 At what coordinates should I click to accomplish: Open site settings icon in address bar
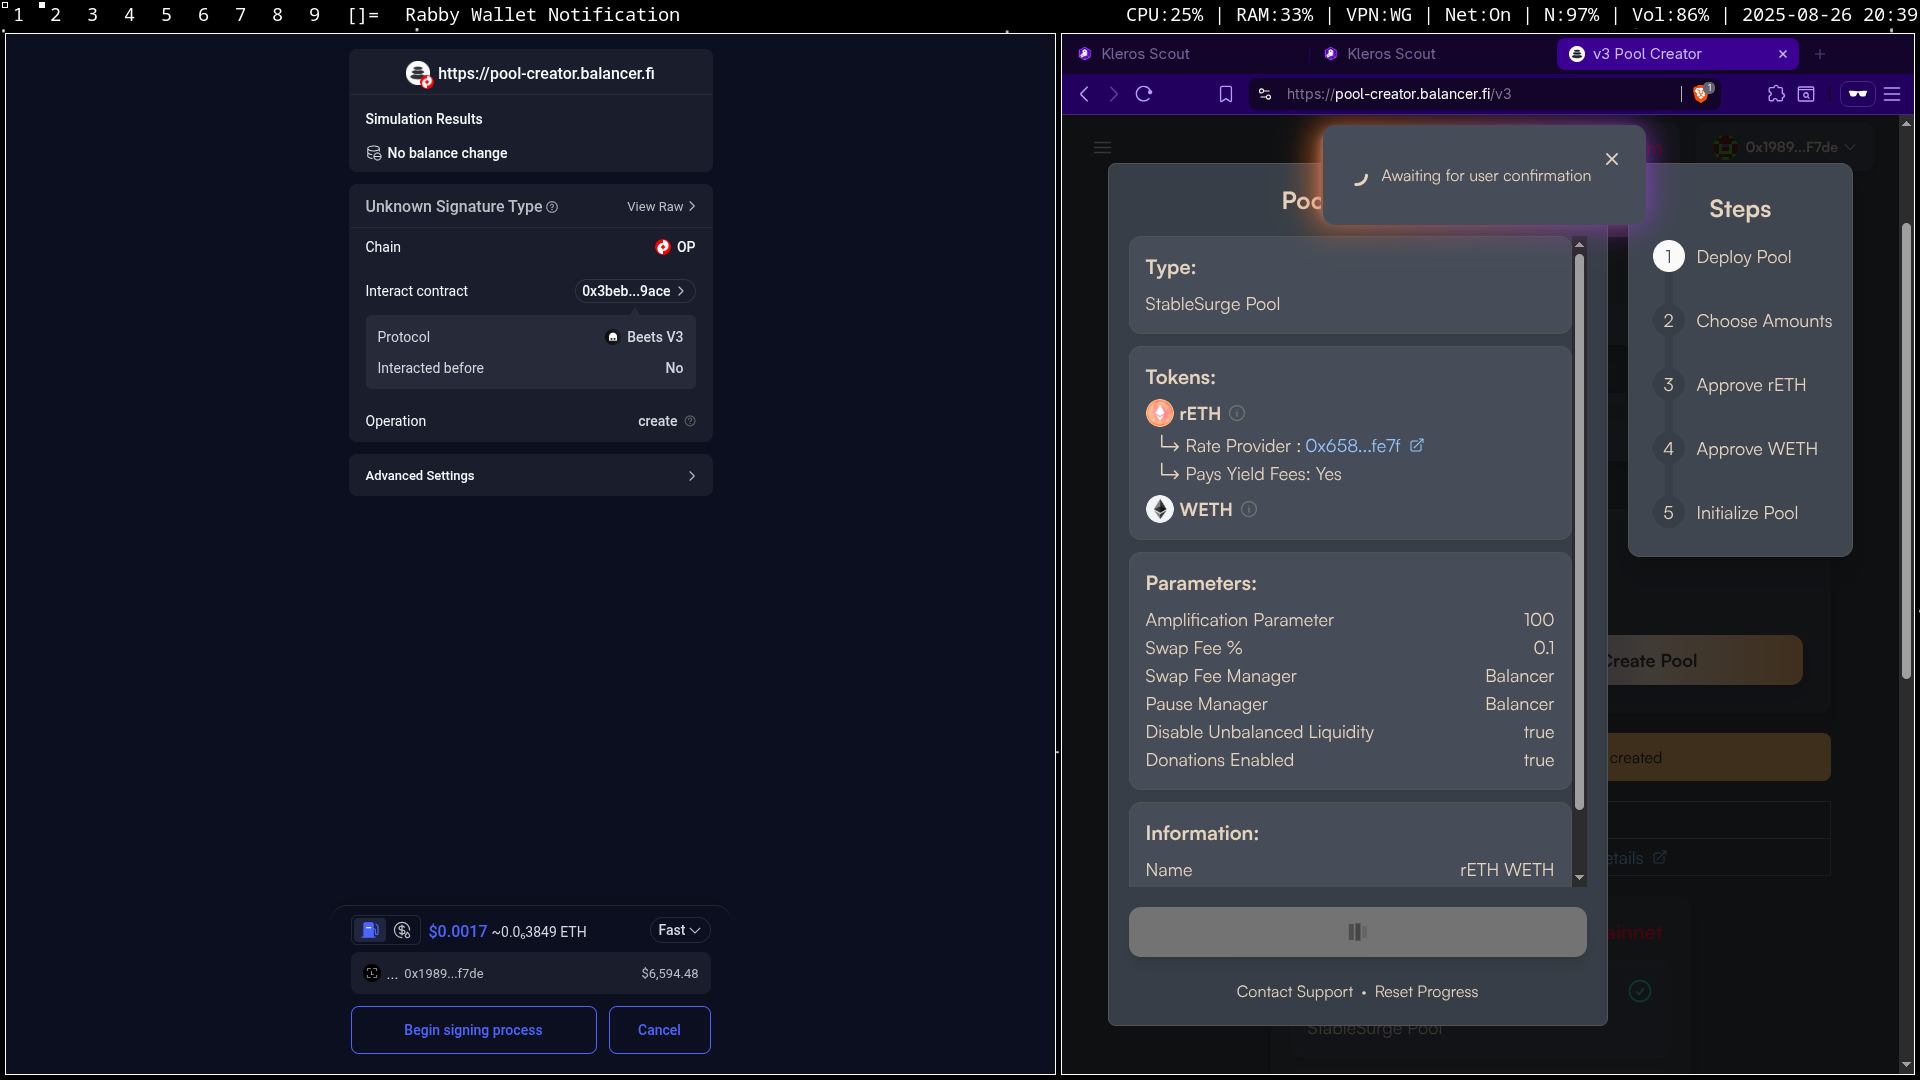pyautogui.click(x=1265, y=94)
